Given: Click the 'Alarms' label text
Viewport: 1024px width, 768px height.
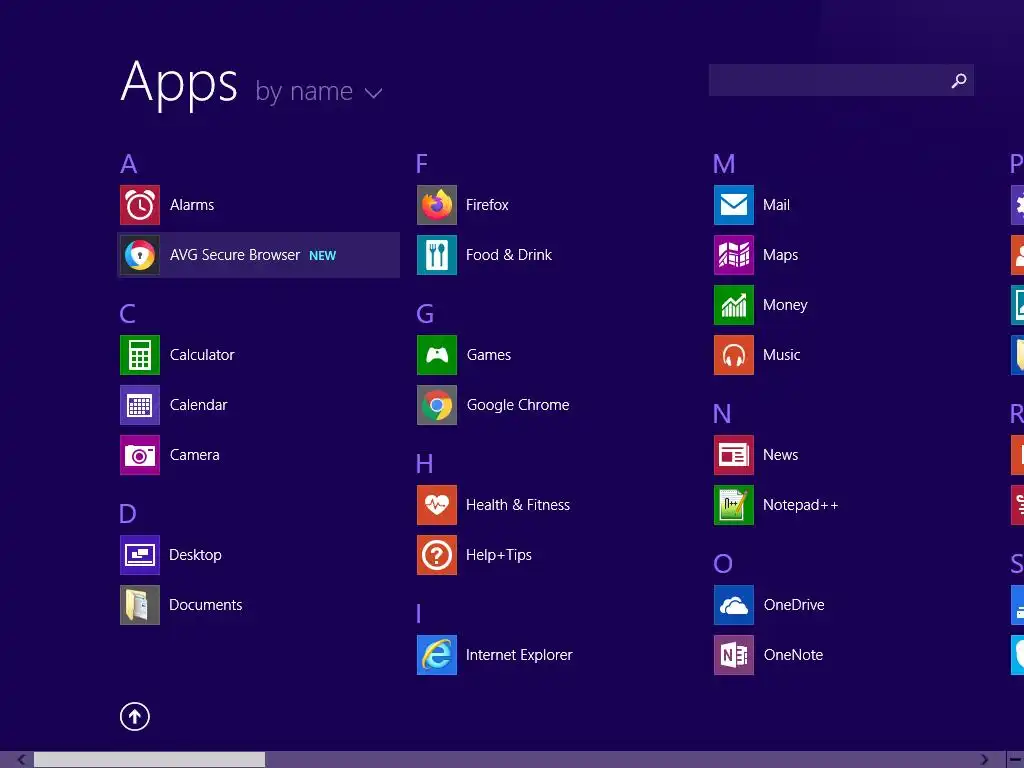Looking at the screenshot, I should click(192, 205).
